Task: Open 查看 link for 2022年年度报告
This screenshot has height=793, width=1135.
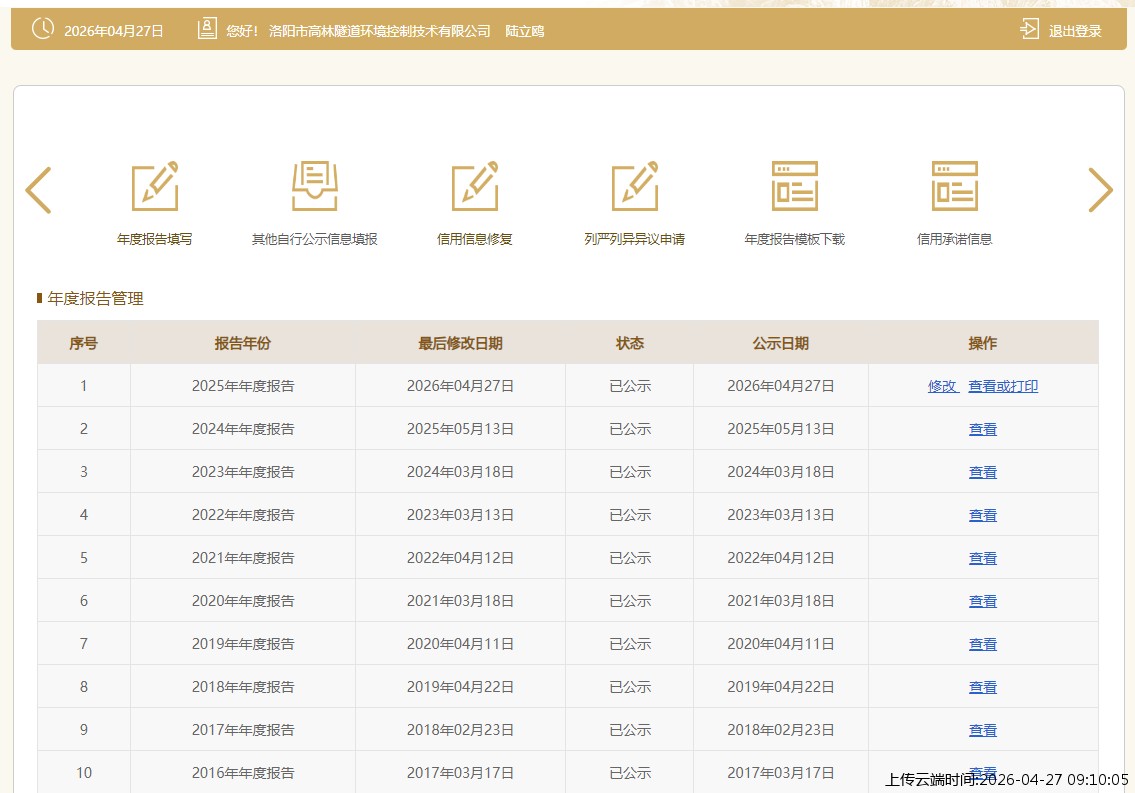Action: click(983, 515)
